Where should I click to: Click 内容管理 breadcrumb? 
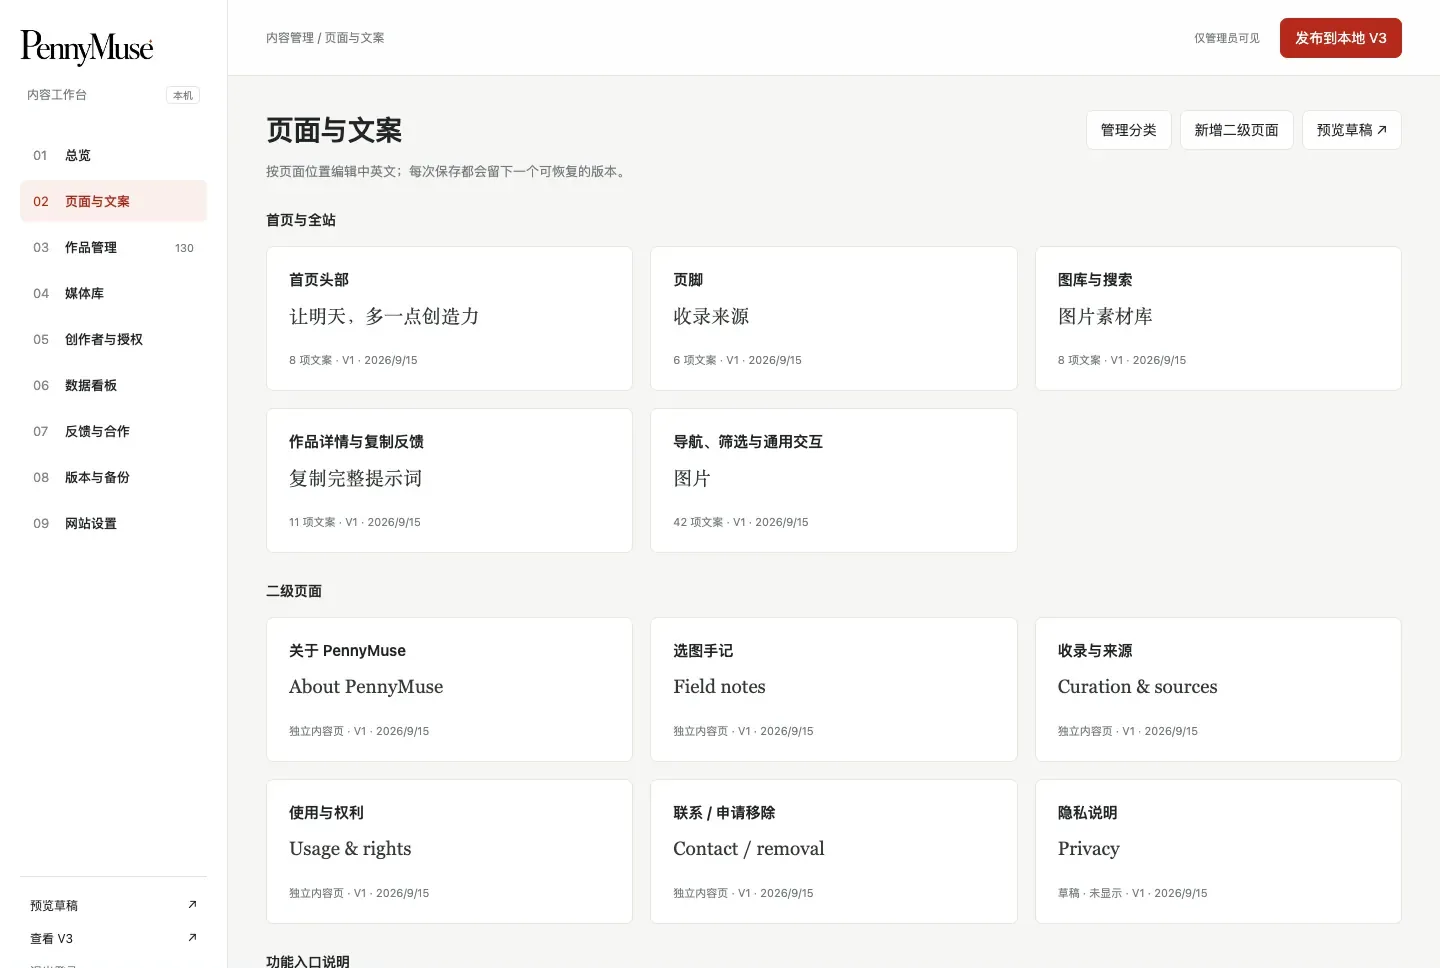coord(290,38)
